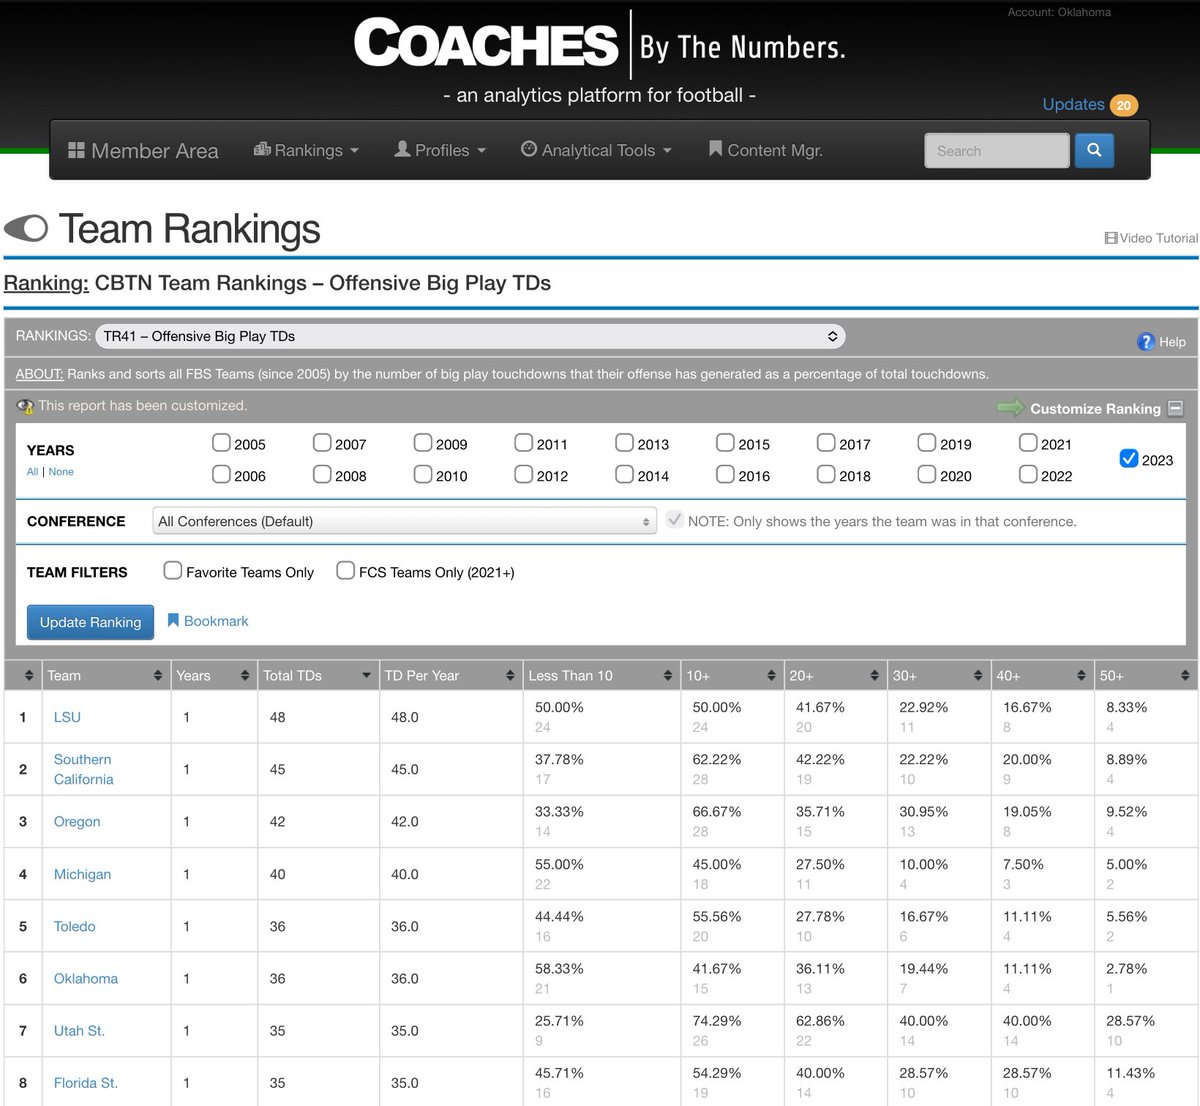Click sort arrows on Team column
Viewport: 1200px width, 1106px height.
pos(158,676)
